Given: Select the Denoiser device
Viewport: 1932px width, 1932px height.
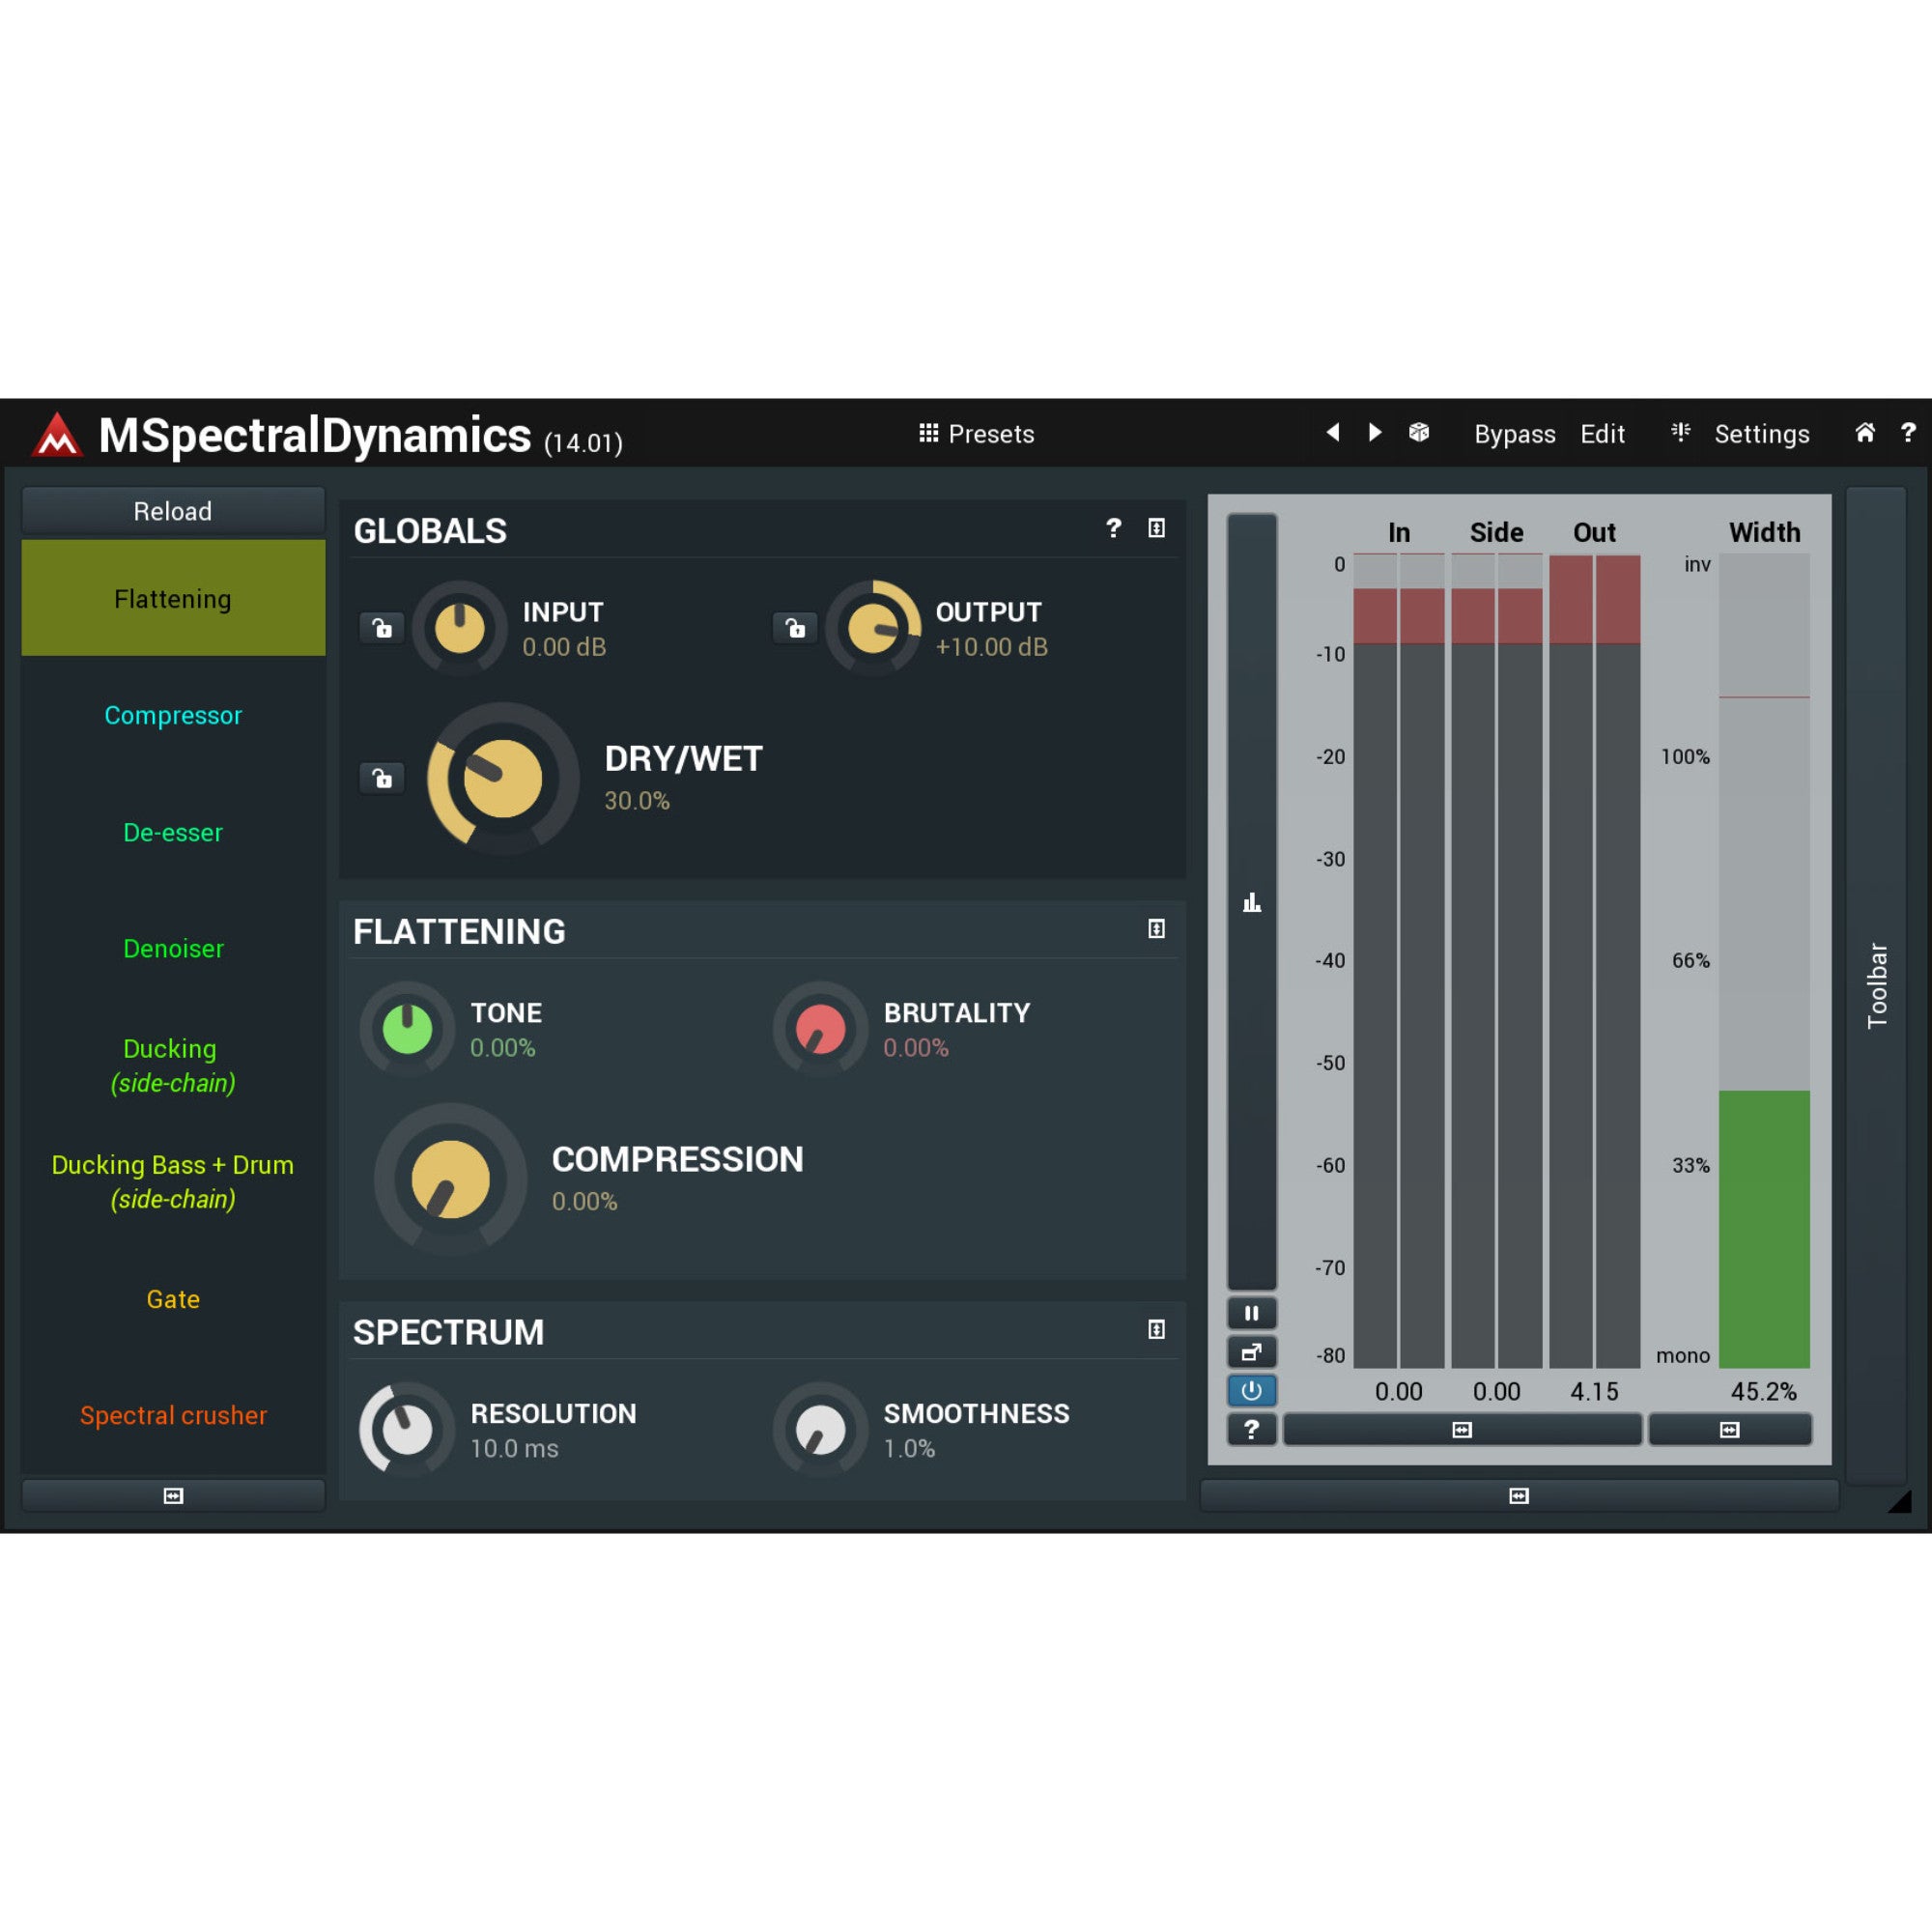Looking at the screenshot, I should pos(173,948).
